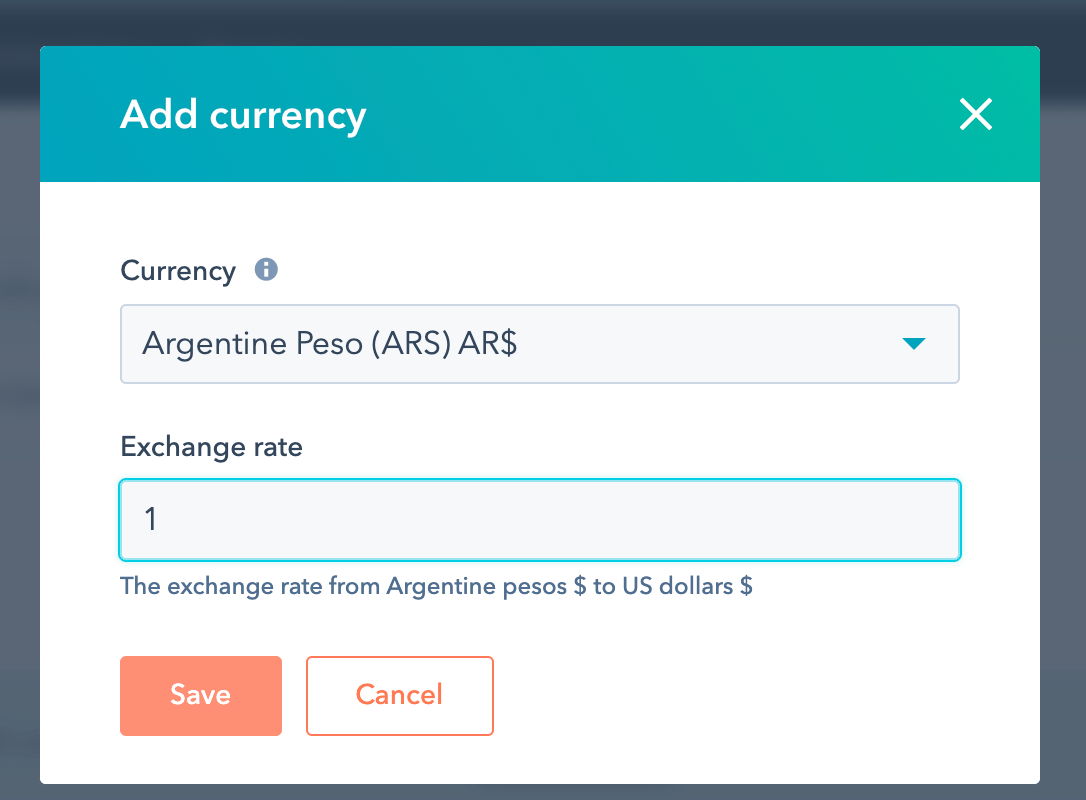Select the Argentine Peso (ARS) AR$ text
This screenshot has height=800, width=1086.
pos(329,344)
